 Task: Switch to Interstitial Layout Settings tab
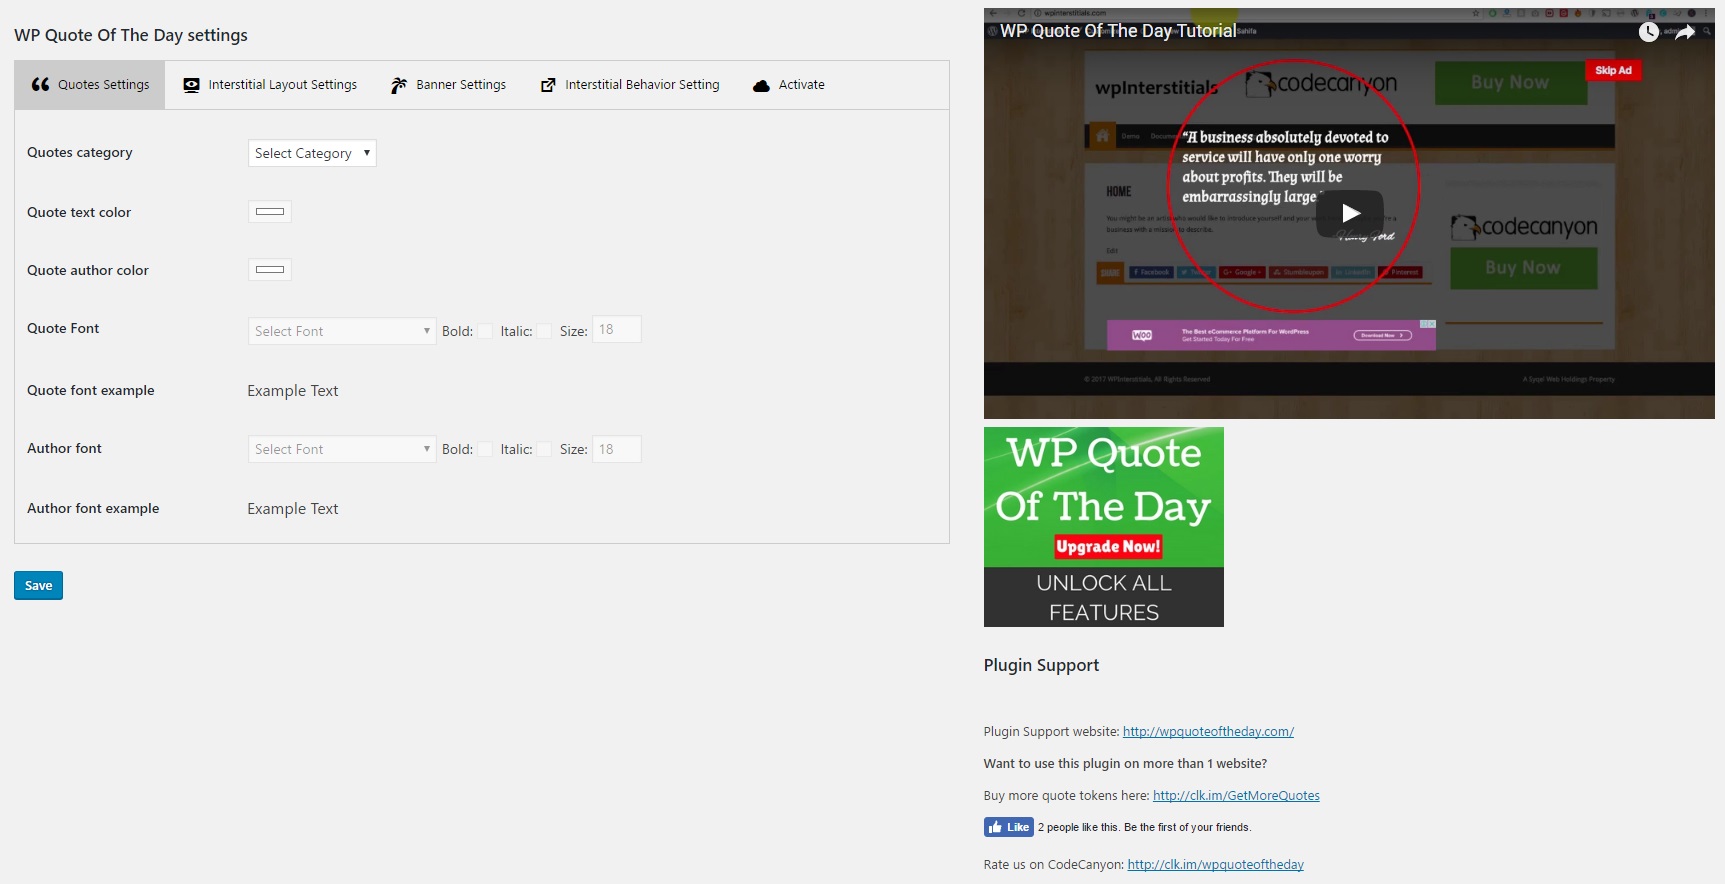[x=270, y=85]
